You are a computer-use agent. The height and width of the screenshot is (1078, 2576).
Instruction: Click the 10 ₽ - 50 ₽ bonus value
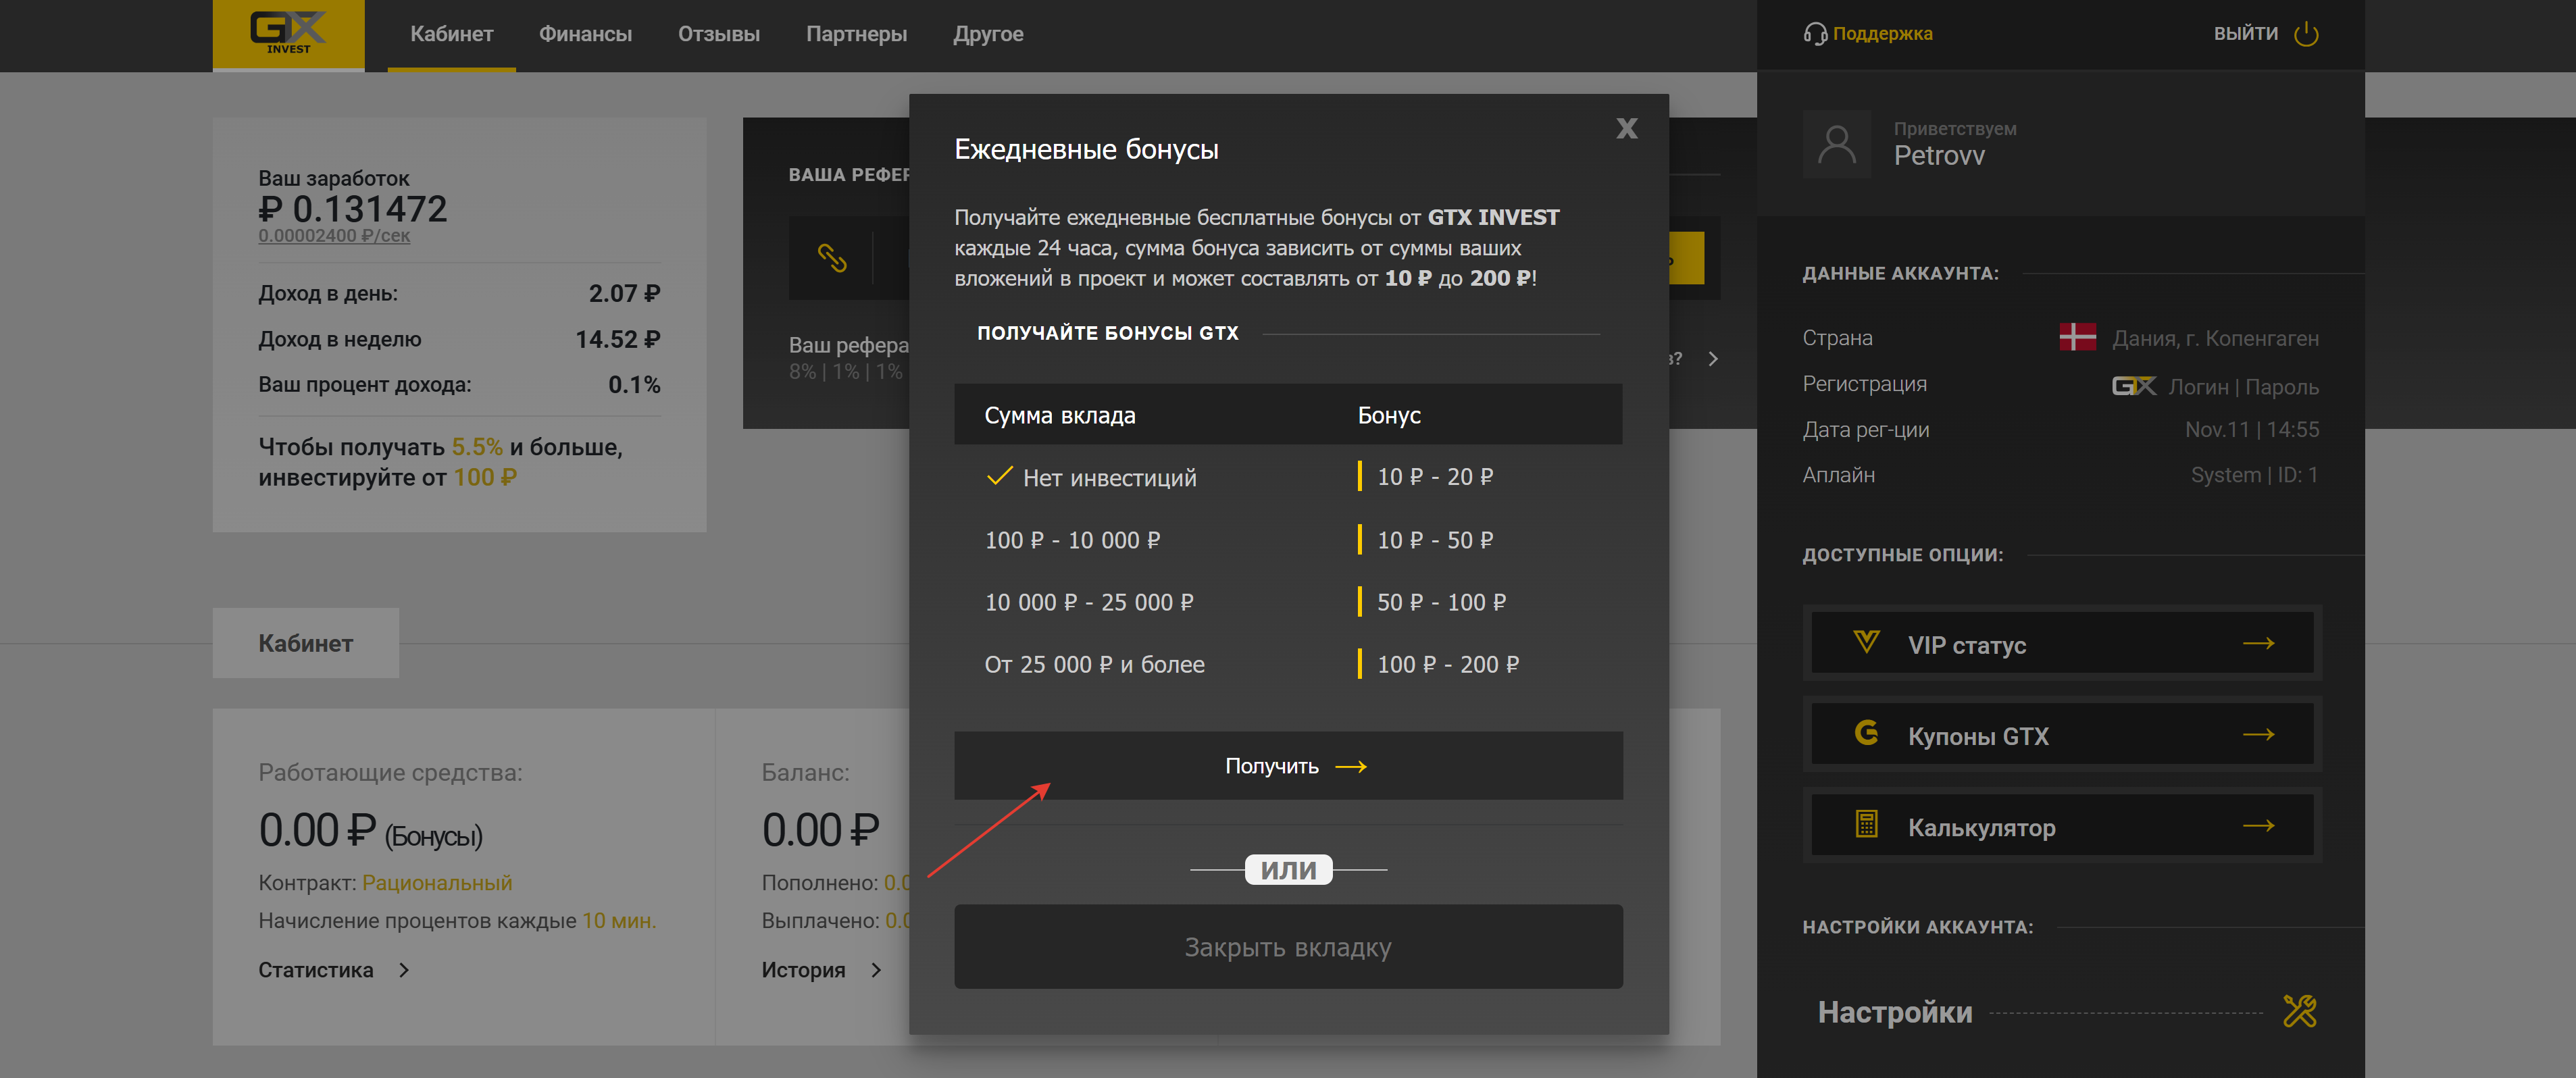pyautogui.click(x=1435, y=540)
